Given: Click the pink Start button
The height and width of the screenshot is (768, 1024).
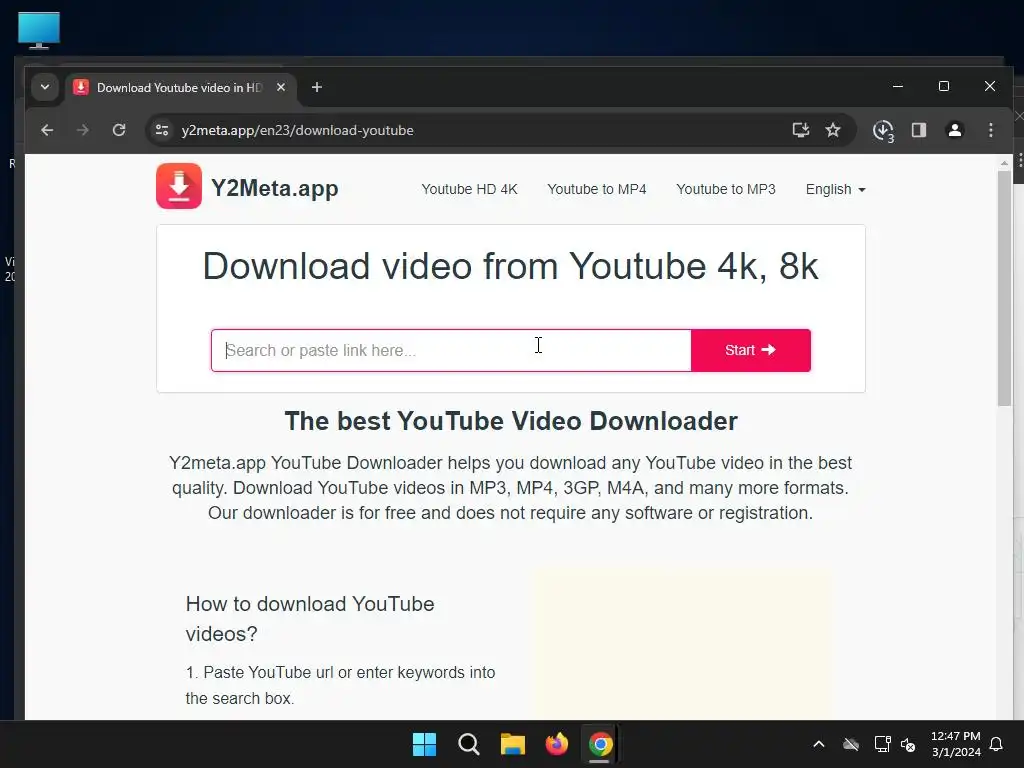Looking at the screenshot, I should pyautogui.click(x=751, y=351).
